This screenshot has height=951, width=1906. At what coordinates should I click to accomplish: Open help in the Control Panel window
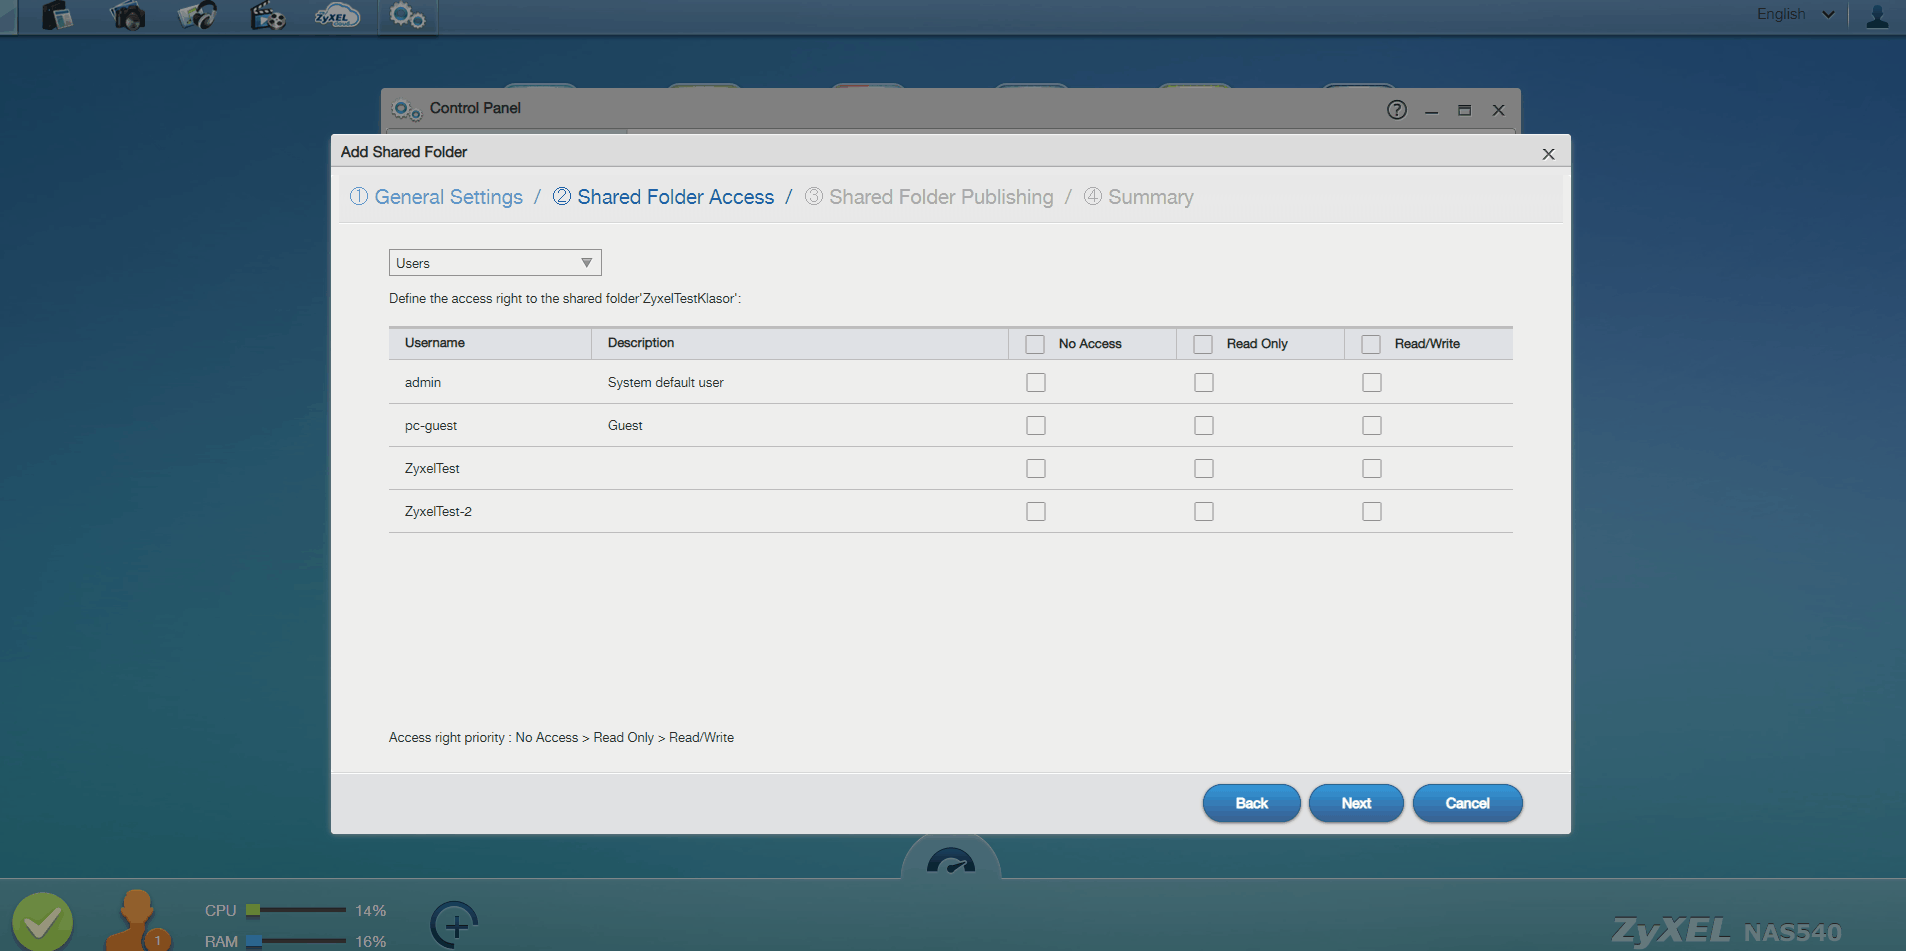pos(1396,109)
